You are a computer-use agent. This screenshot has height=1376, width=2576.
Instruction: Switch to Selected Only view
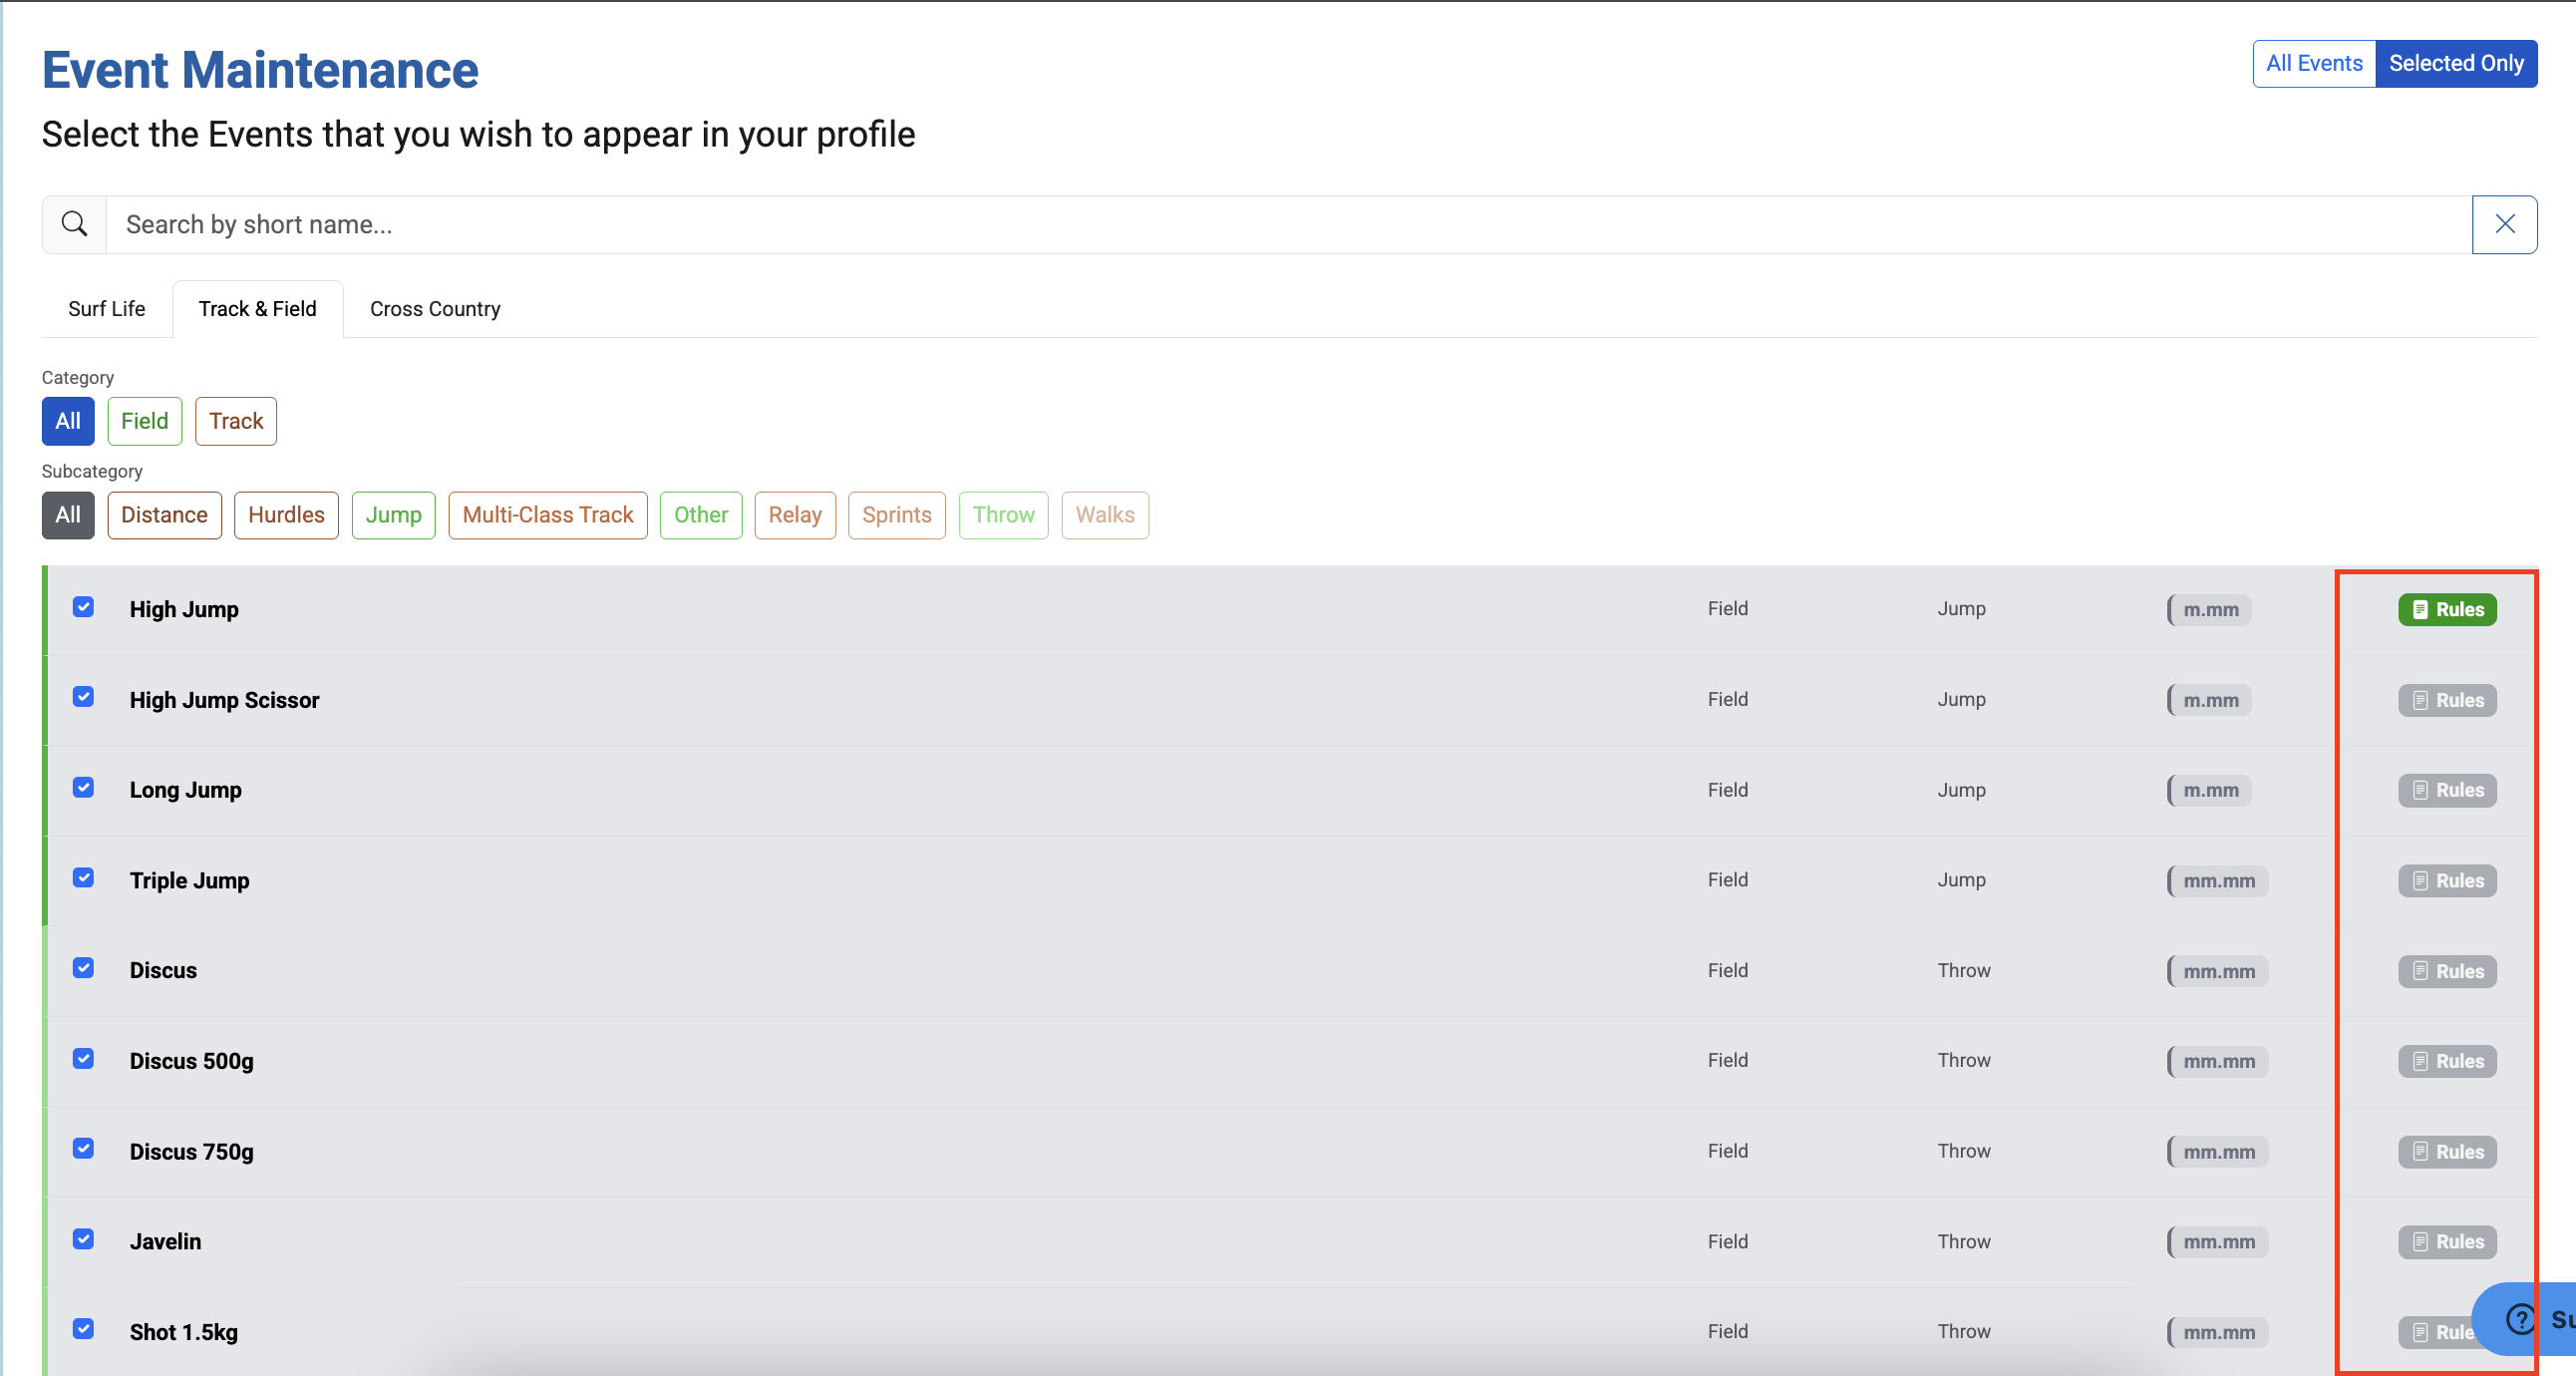point(2456,63)
